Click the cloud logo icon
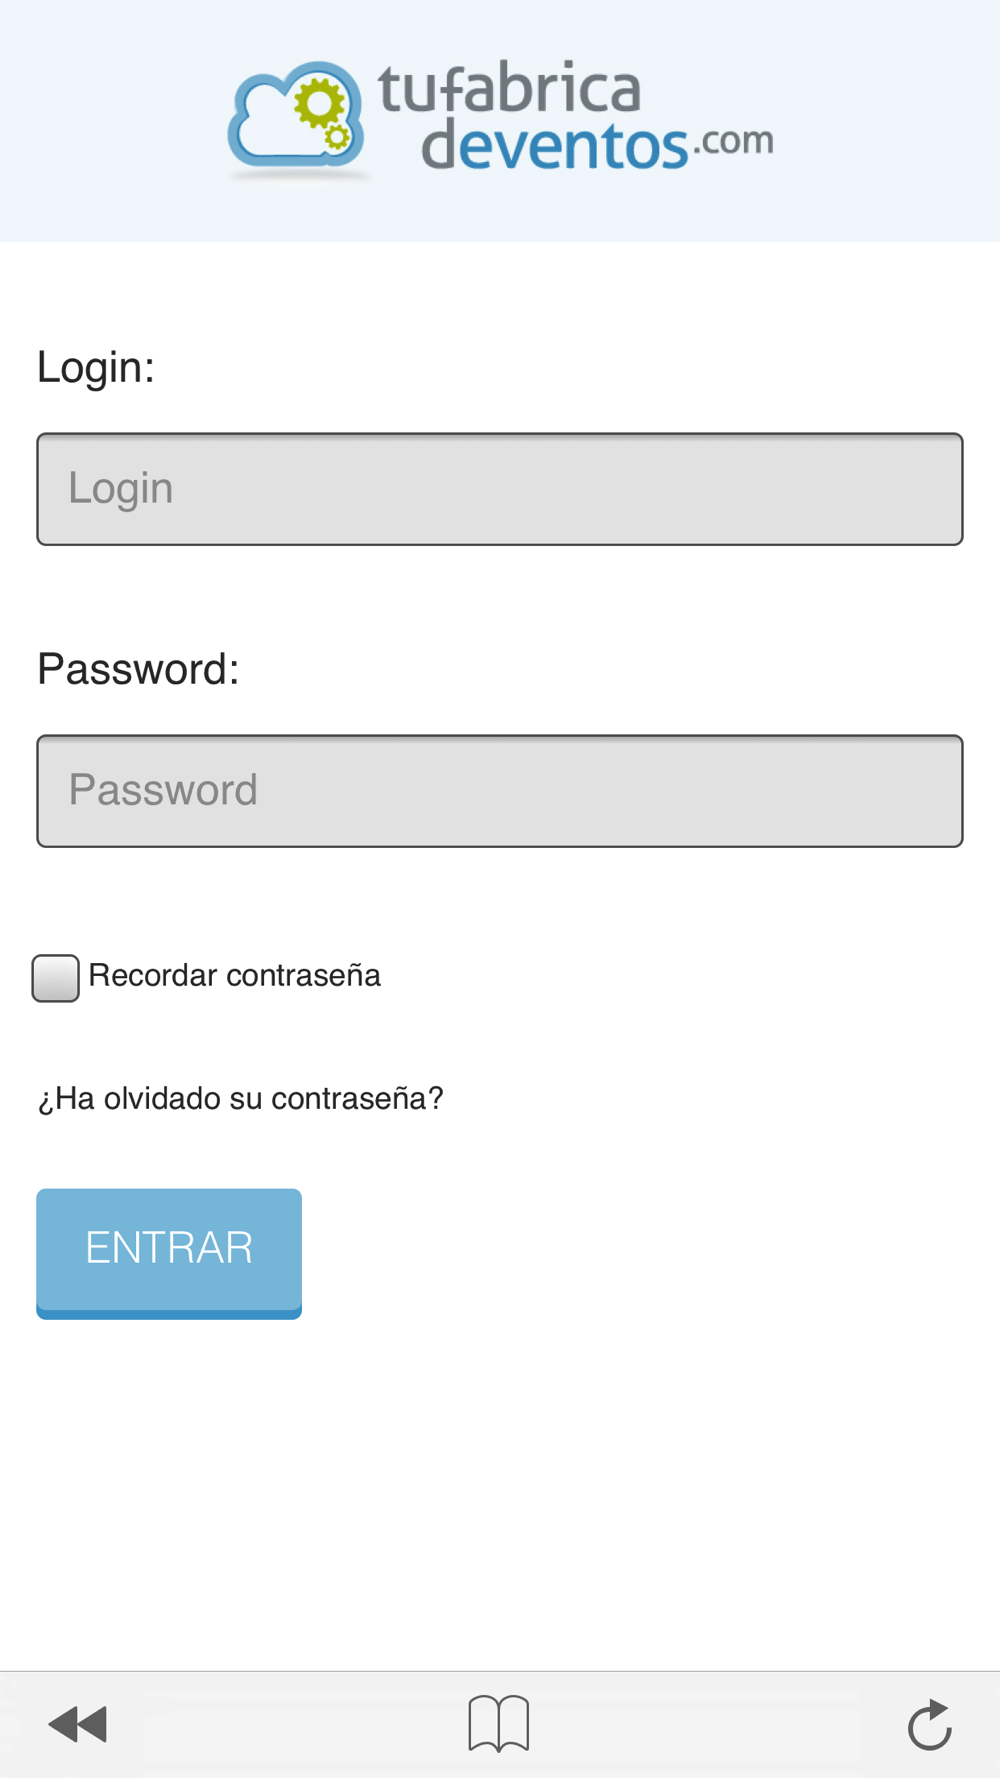1000x1778 pixels. tap(295, 117)
